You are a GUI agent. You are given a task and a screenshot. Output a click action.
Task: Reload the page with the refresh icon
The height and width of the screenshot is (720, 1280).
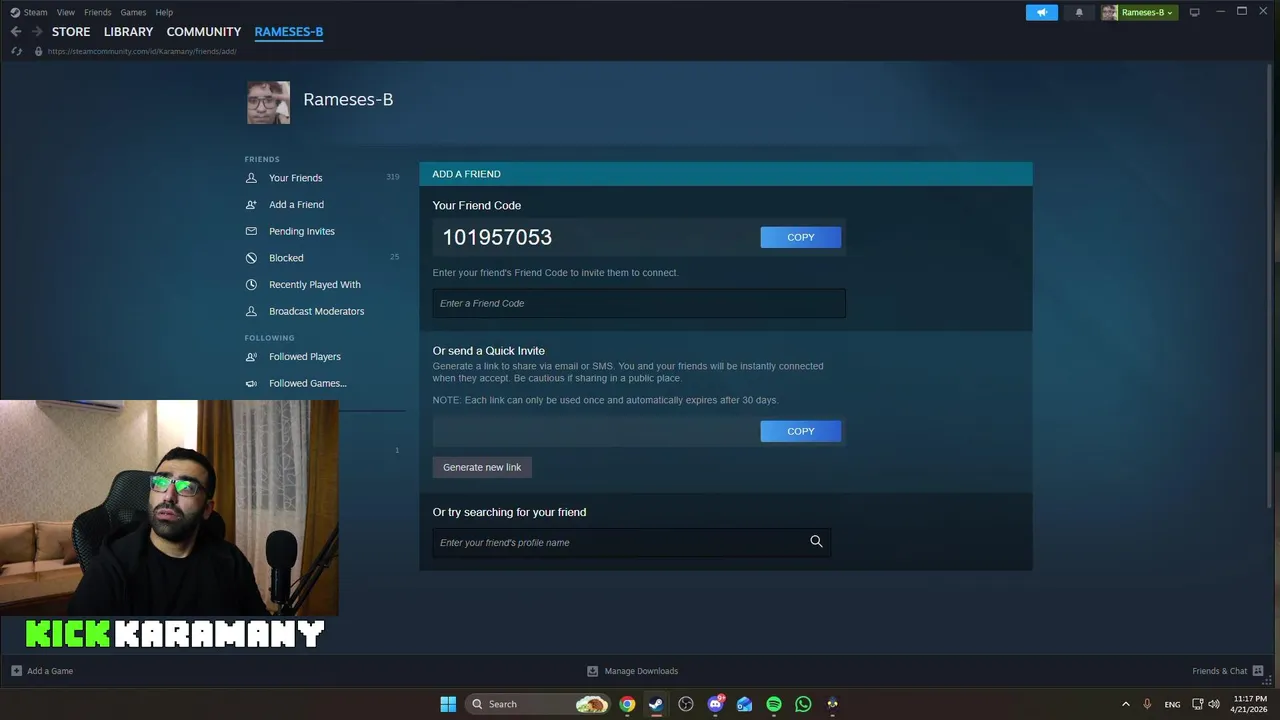click(x=16, y=51)
